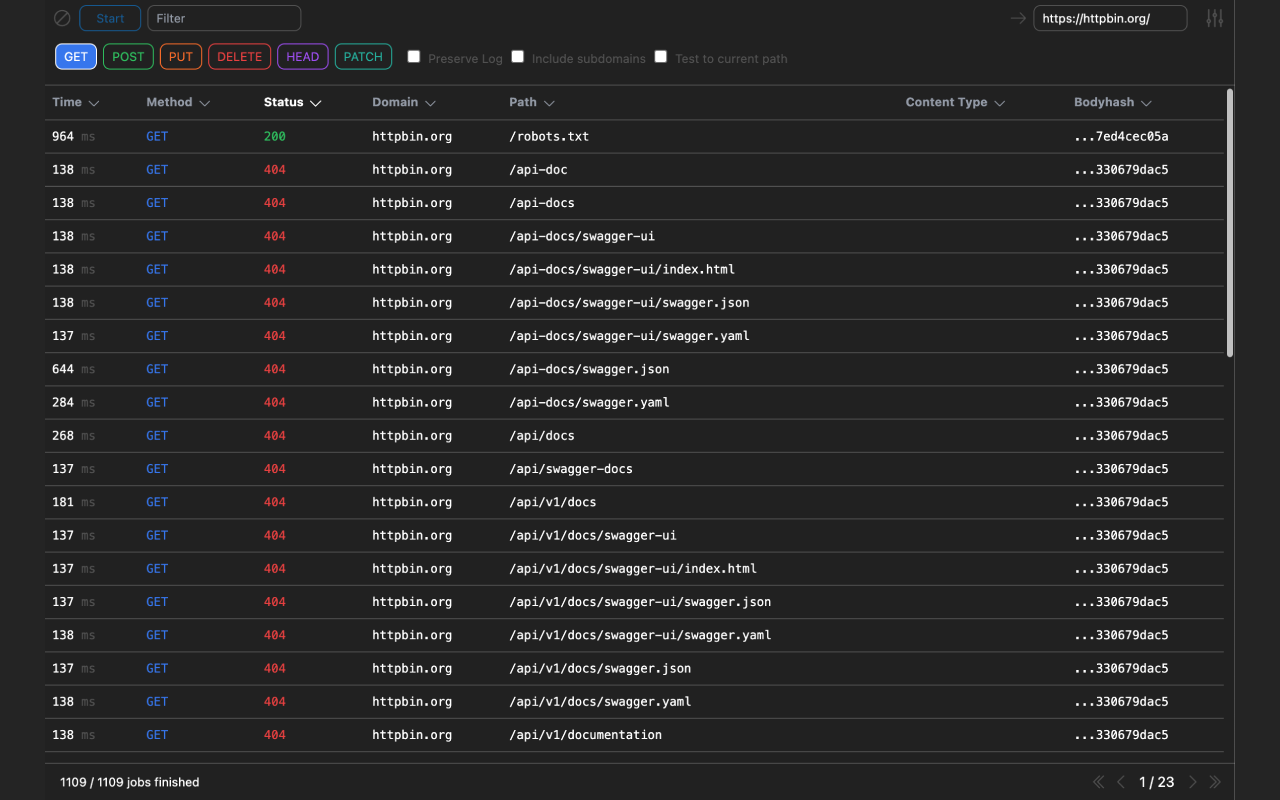
Task: Toggle the HEAD method filter
Action: coord(303,57)
